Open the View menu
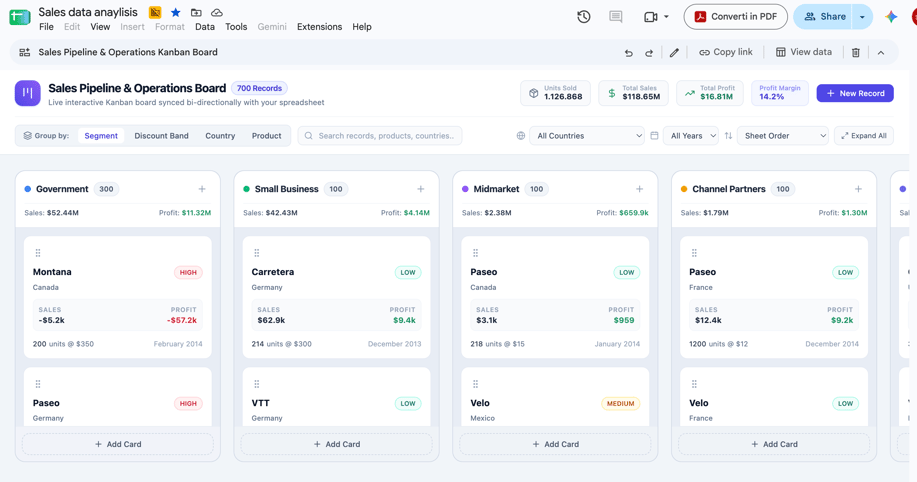This screenshot has height=482, width=917. click(x=100, y=27)
